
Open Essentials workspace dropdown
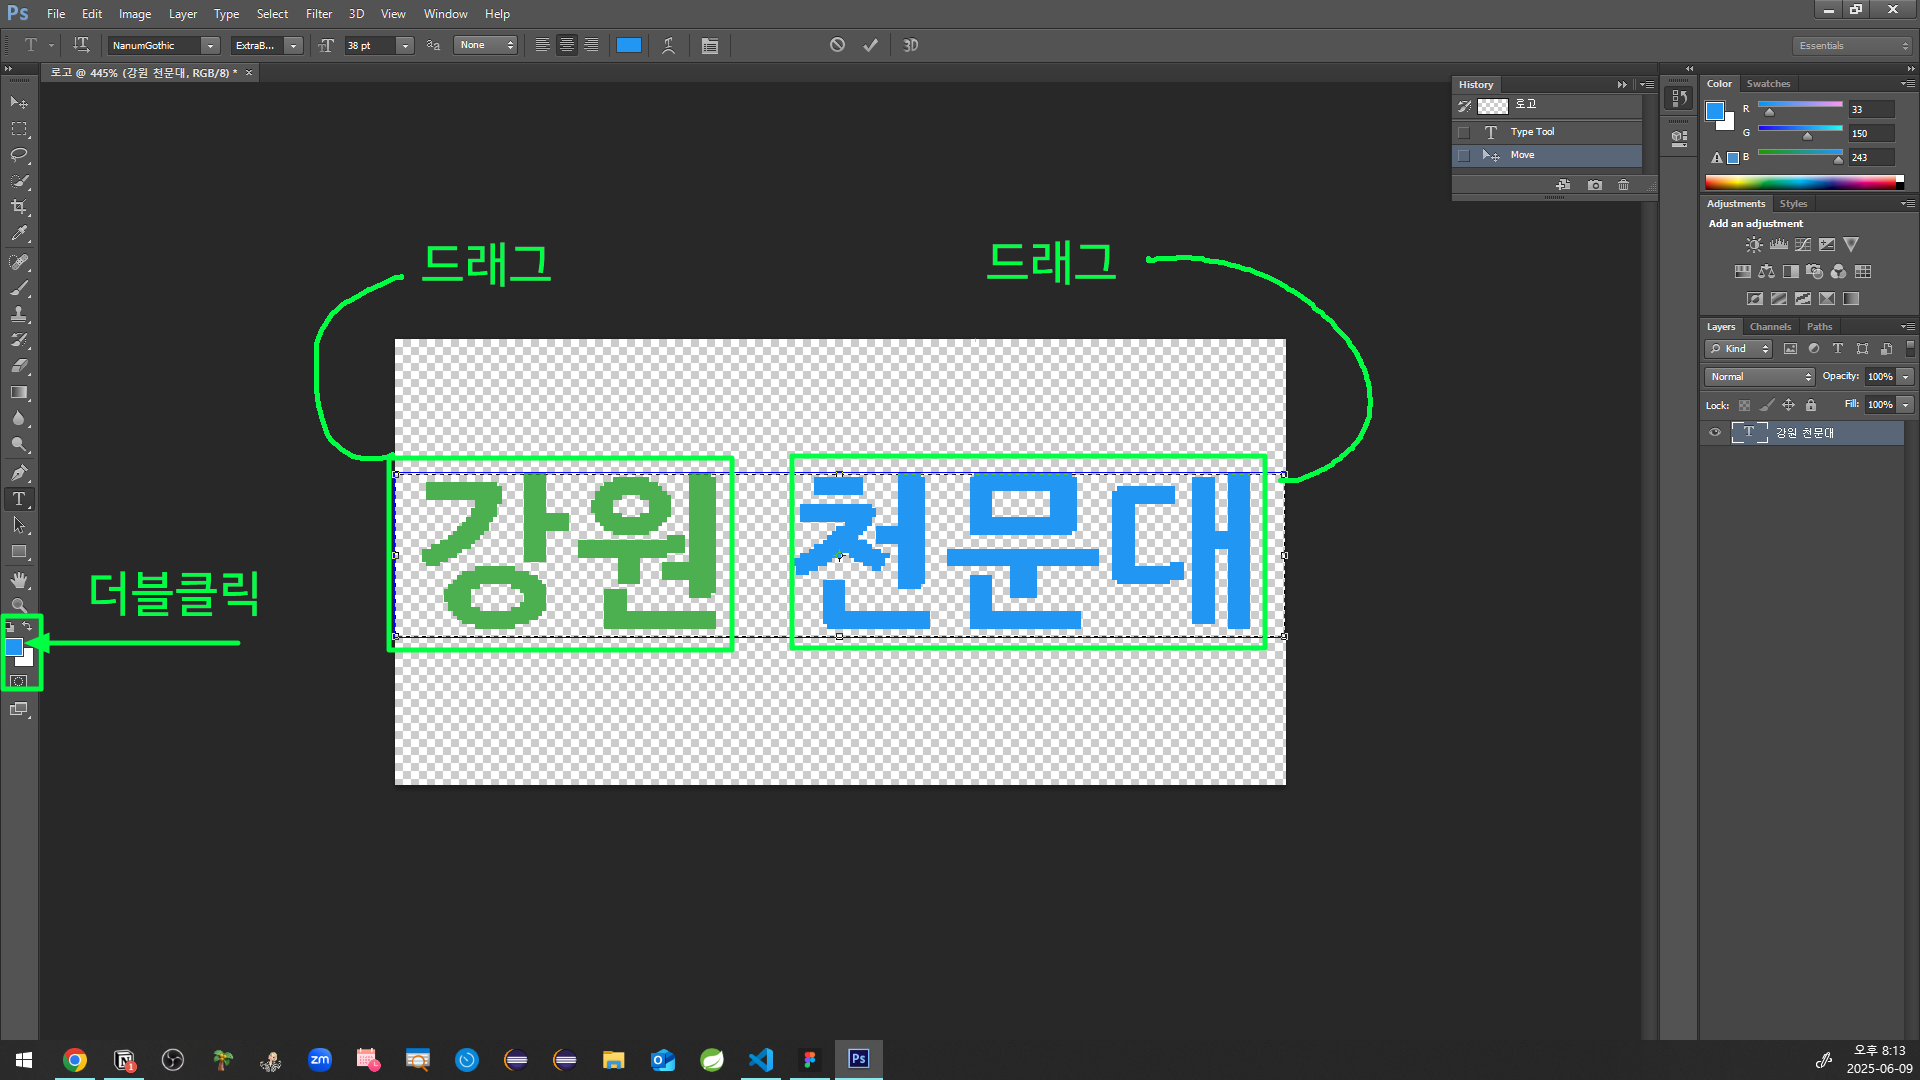tap(1852, 46)
